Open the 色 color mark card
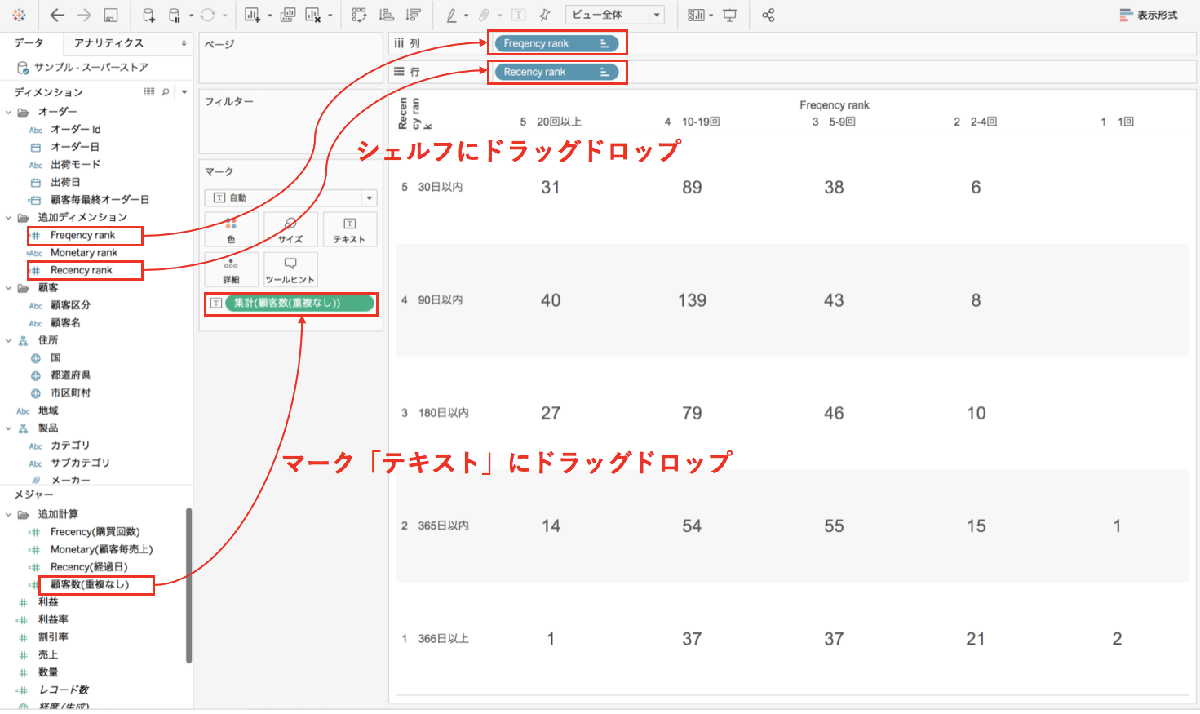Viewport: 1200px width, 714px height. coord(231,230)
